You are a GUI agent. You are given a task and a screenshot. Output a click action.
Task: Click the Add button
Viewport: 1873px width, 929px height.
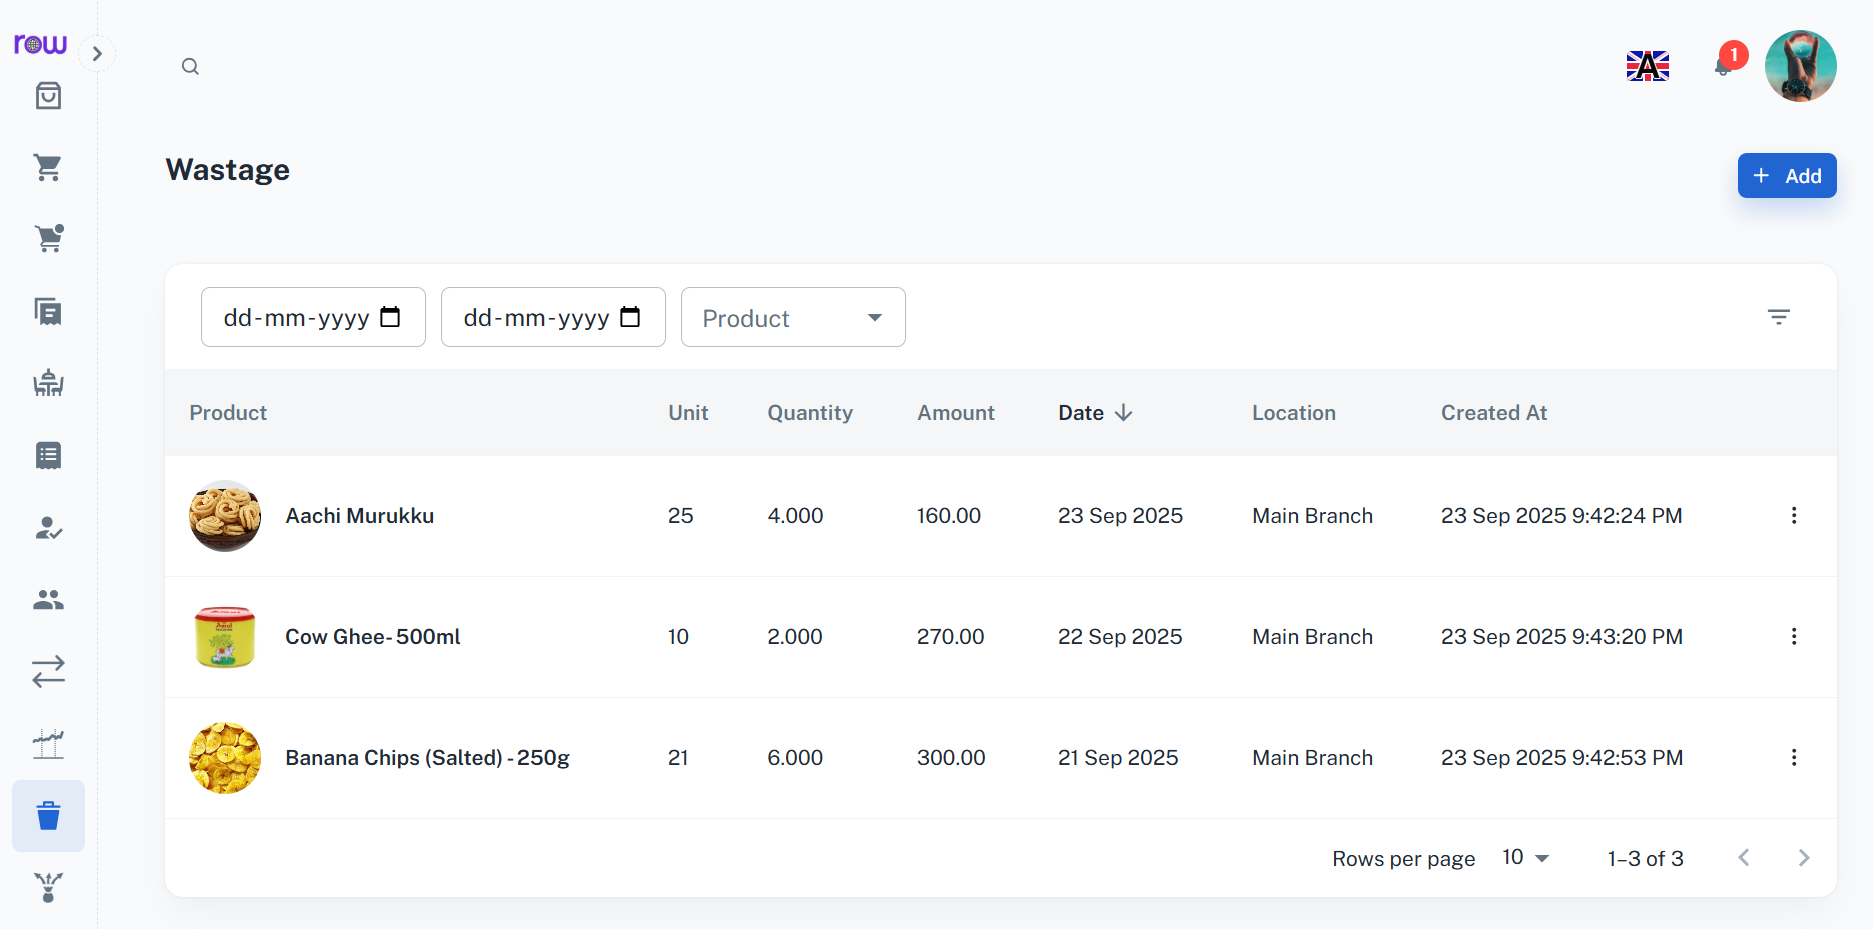[1786, 176]
